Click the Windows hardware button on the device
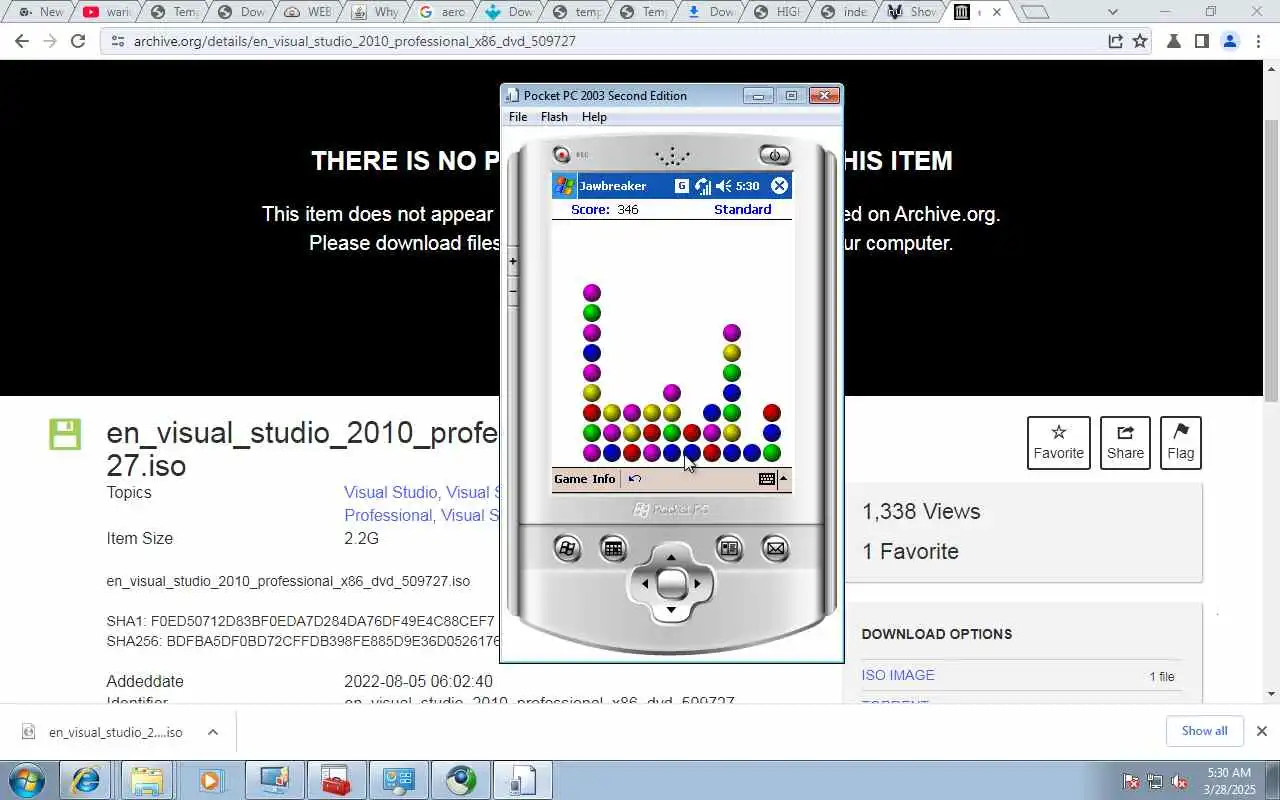The width and height of the screenshot is (1280, 800). (567, 548)
